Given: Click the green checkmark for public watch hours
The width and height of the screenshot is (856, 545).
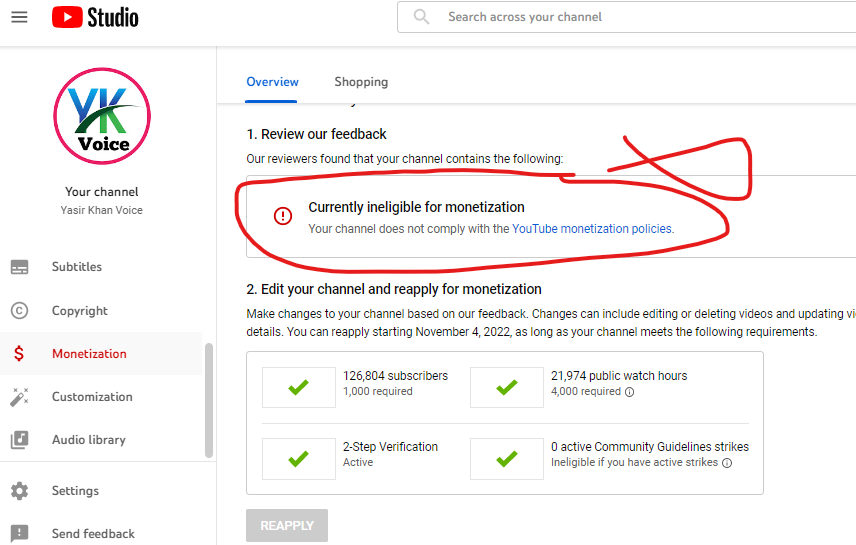Looking at the screenshot, I should point(507,387).
